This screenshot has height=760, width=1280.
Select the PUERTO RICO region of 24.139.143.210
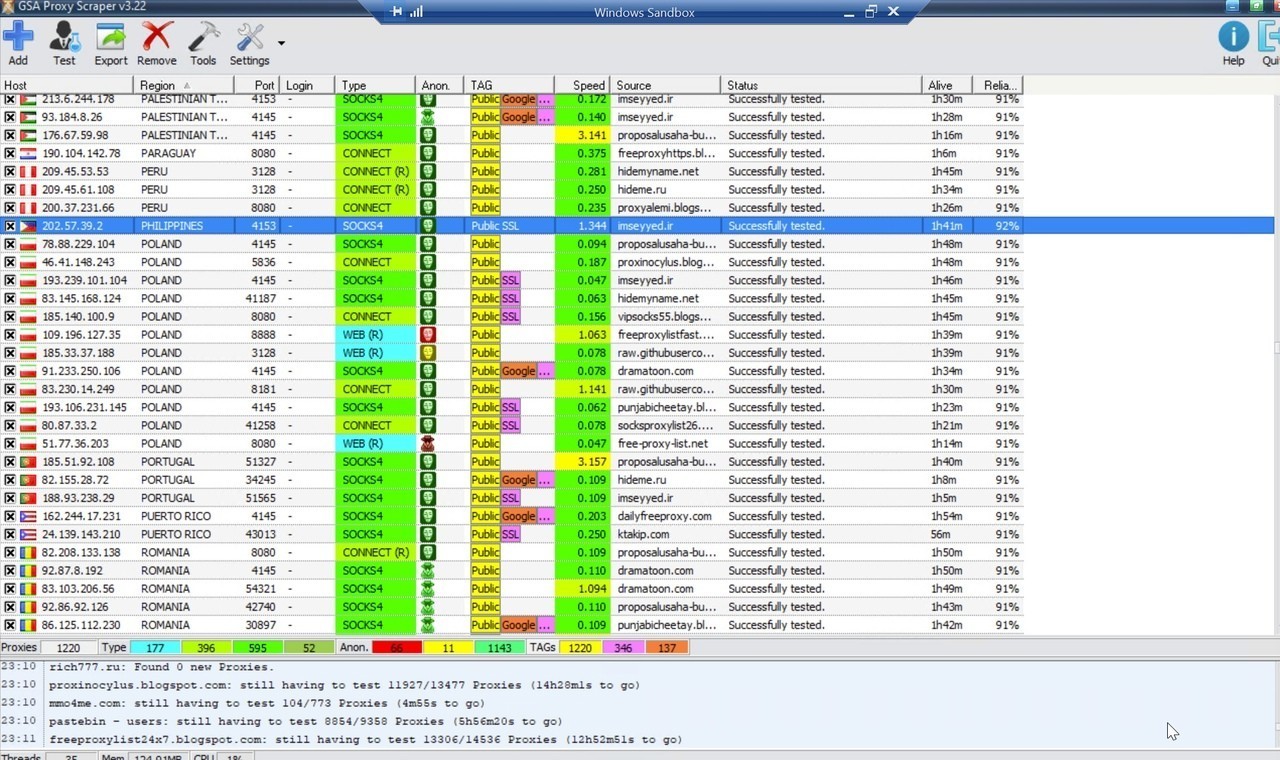176,535
